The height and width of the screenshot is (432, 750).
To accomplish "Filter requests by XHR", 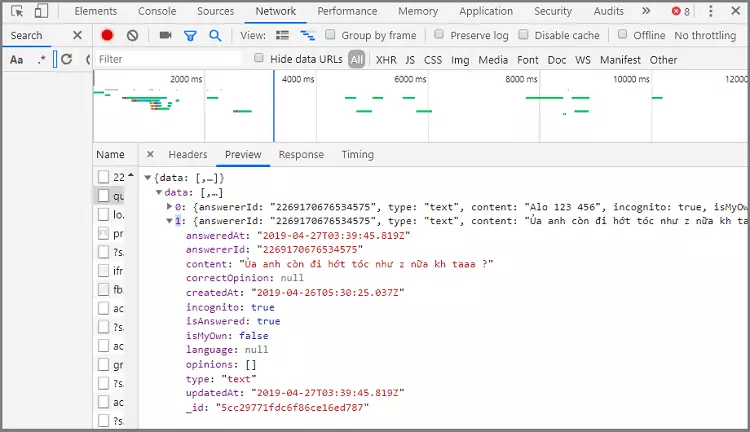I will pyautogui.click(x=386, y=60).
